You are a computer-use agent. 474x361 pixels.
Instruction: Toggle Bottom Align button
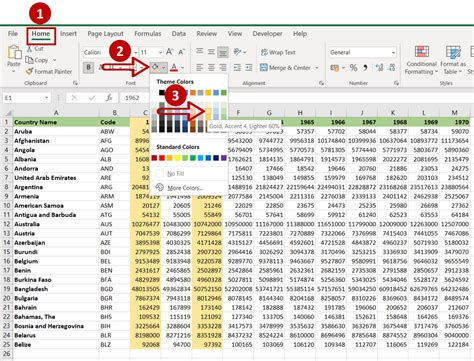(223, 52)
